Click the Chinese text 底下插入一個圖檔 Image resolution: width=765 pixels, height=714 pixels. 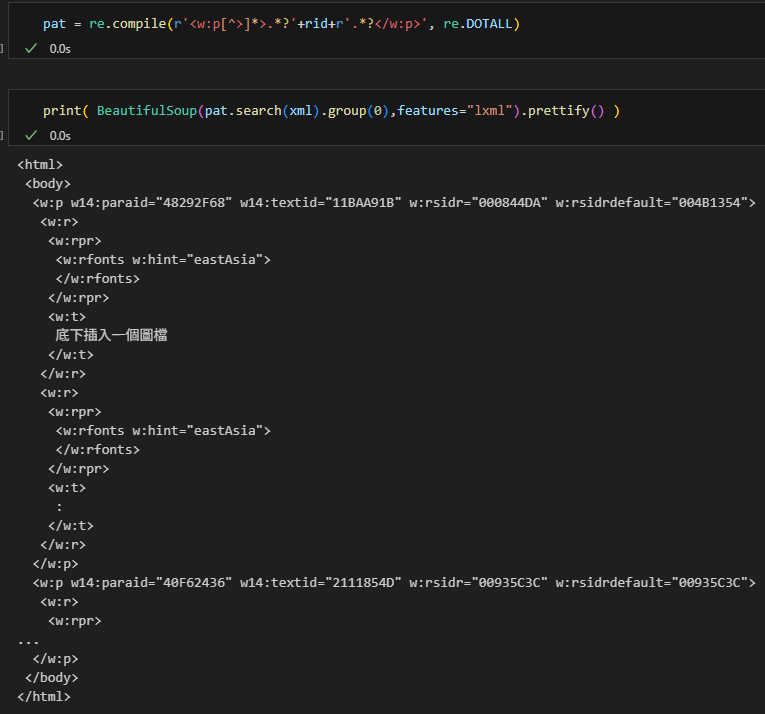[x=111, y=335]
